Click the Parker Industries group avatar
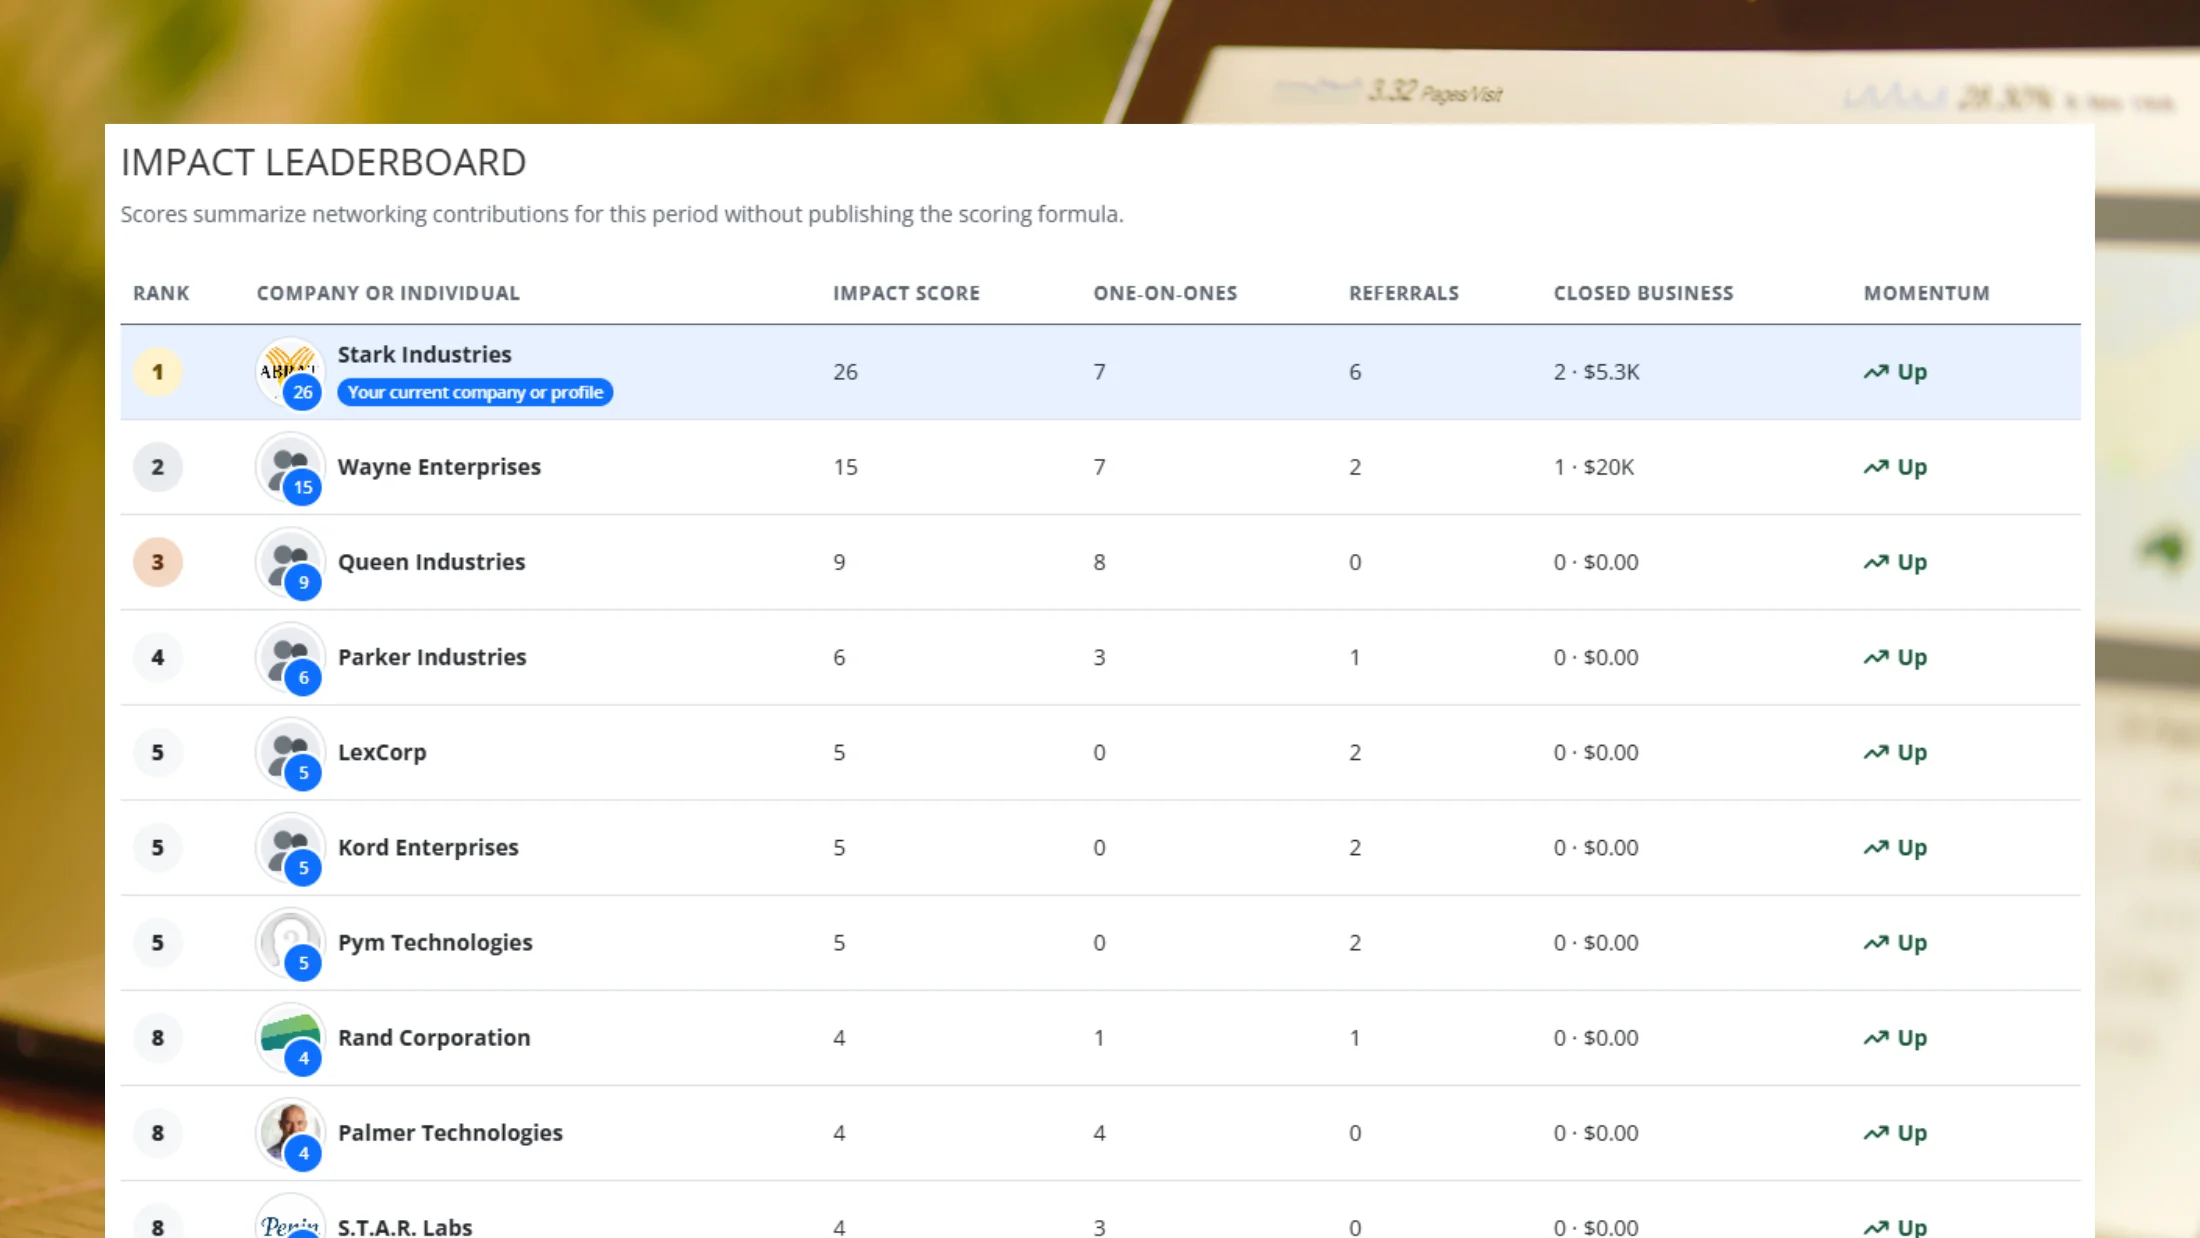 290,657
